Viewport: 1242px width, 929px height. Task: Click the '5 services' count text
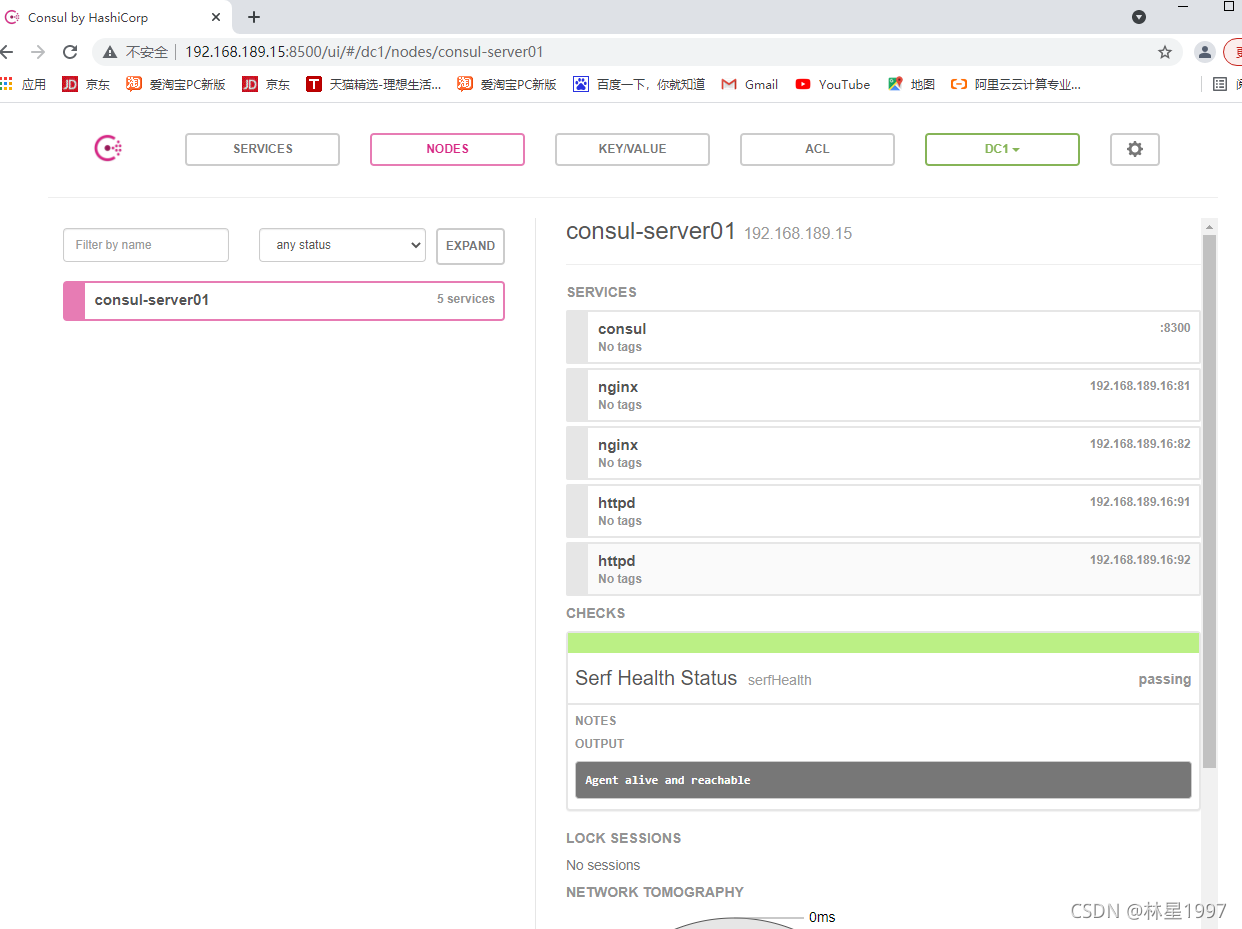466,299
